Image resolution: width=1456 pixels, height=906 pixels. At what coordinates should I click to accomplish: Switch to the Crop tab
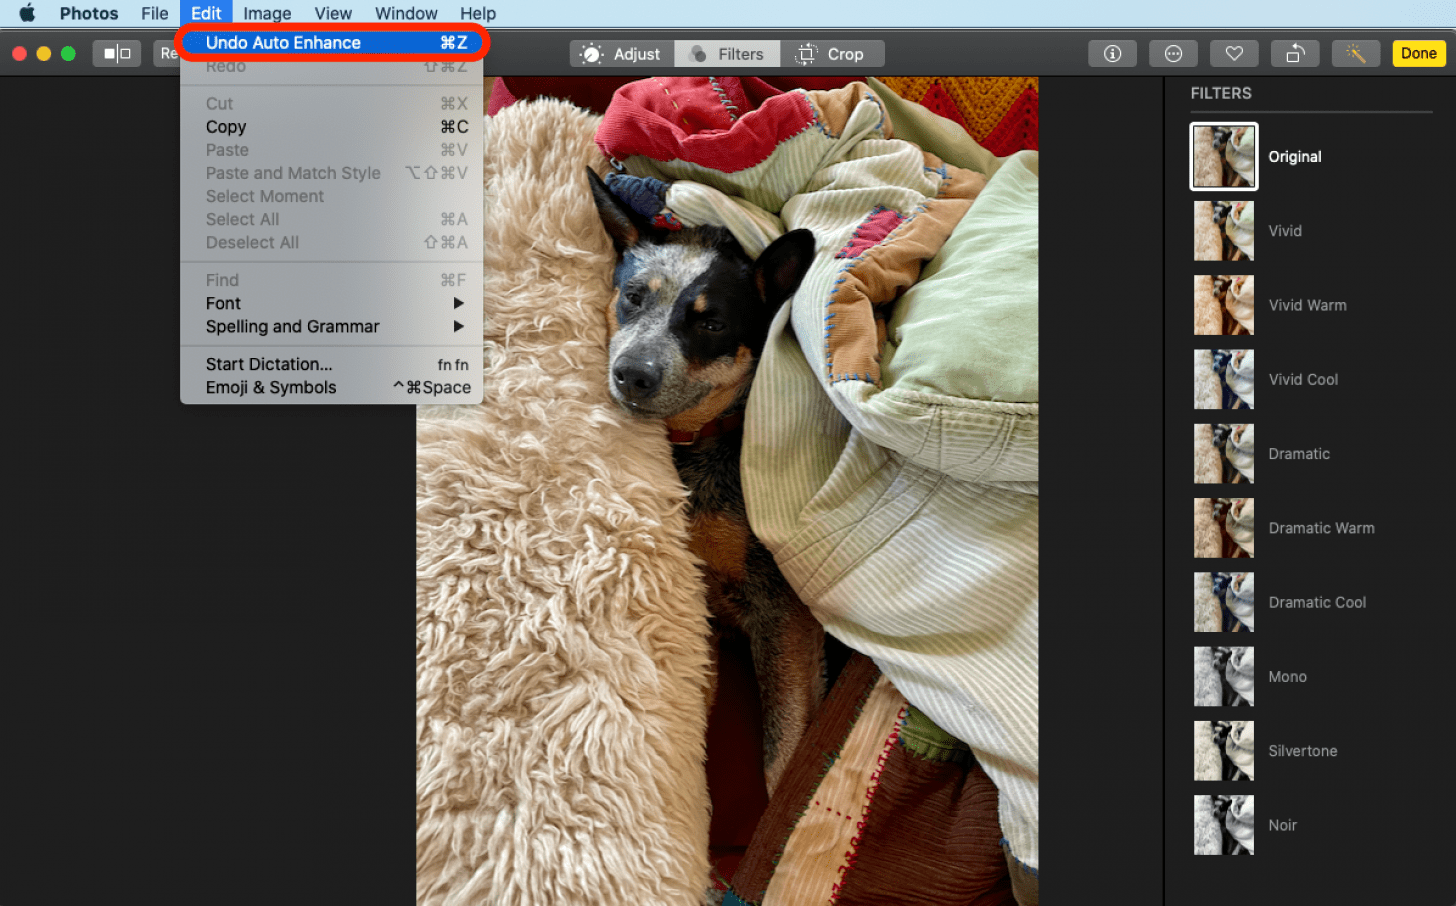(x=830, y=54)
